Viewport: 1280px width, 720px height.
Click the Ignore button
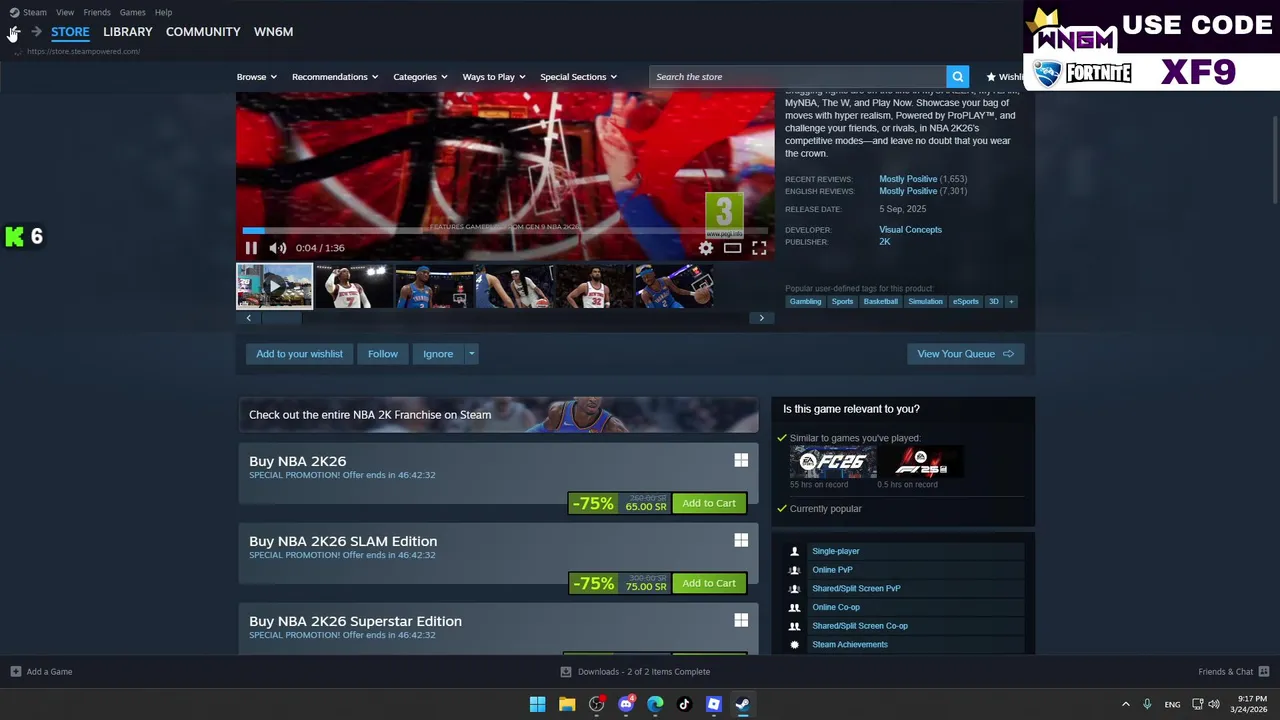coord(438,354)
